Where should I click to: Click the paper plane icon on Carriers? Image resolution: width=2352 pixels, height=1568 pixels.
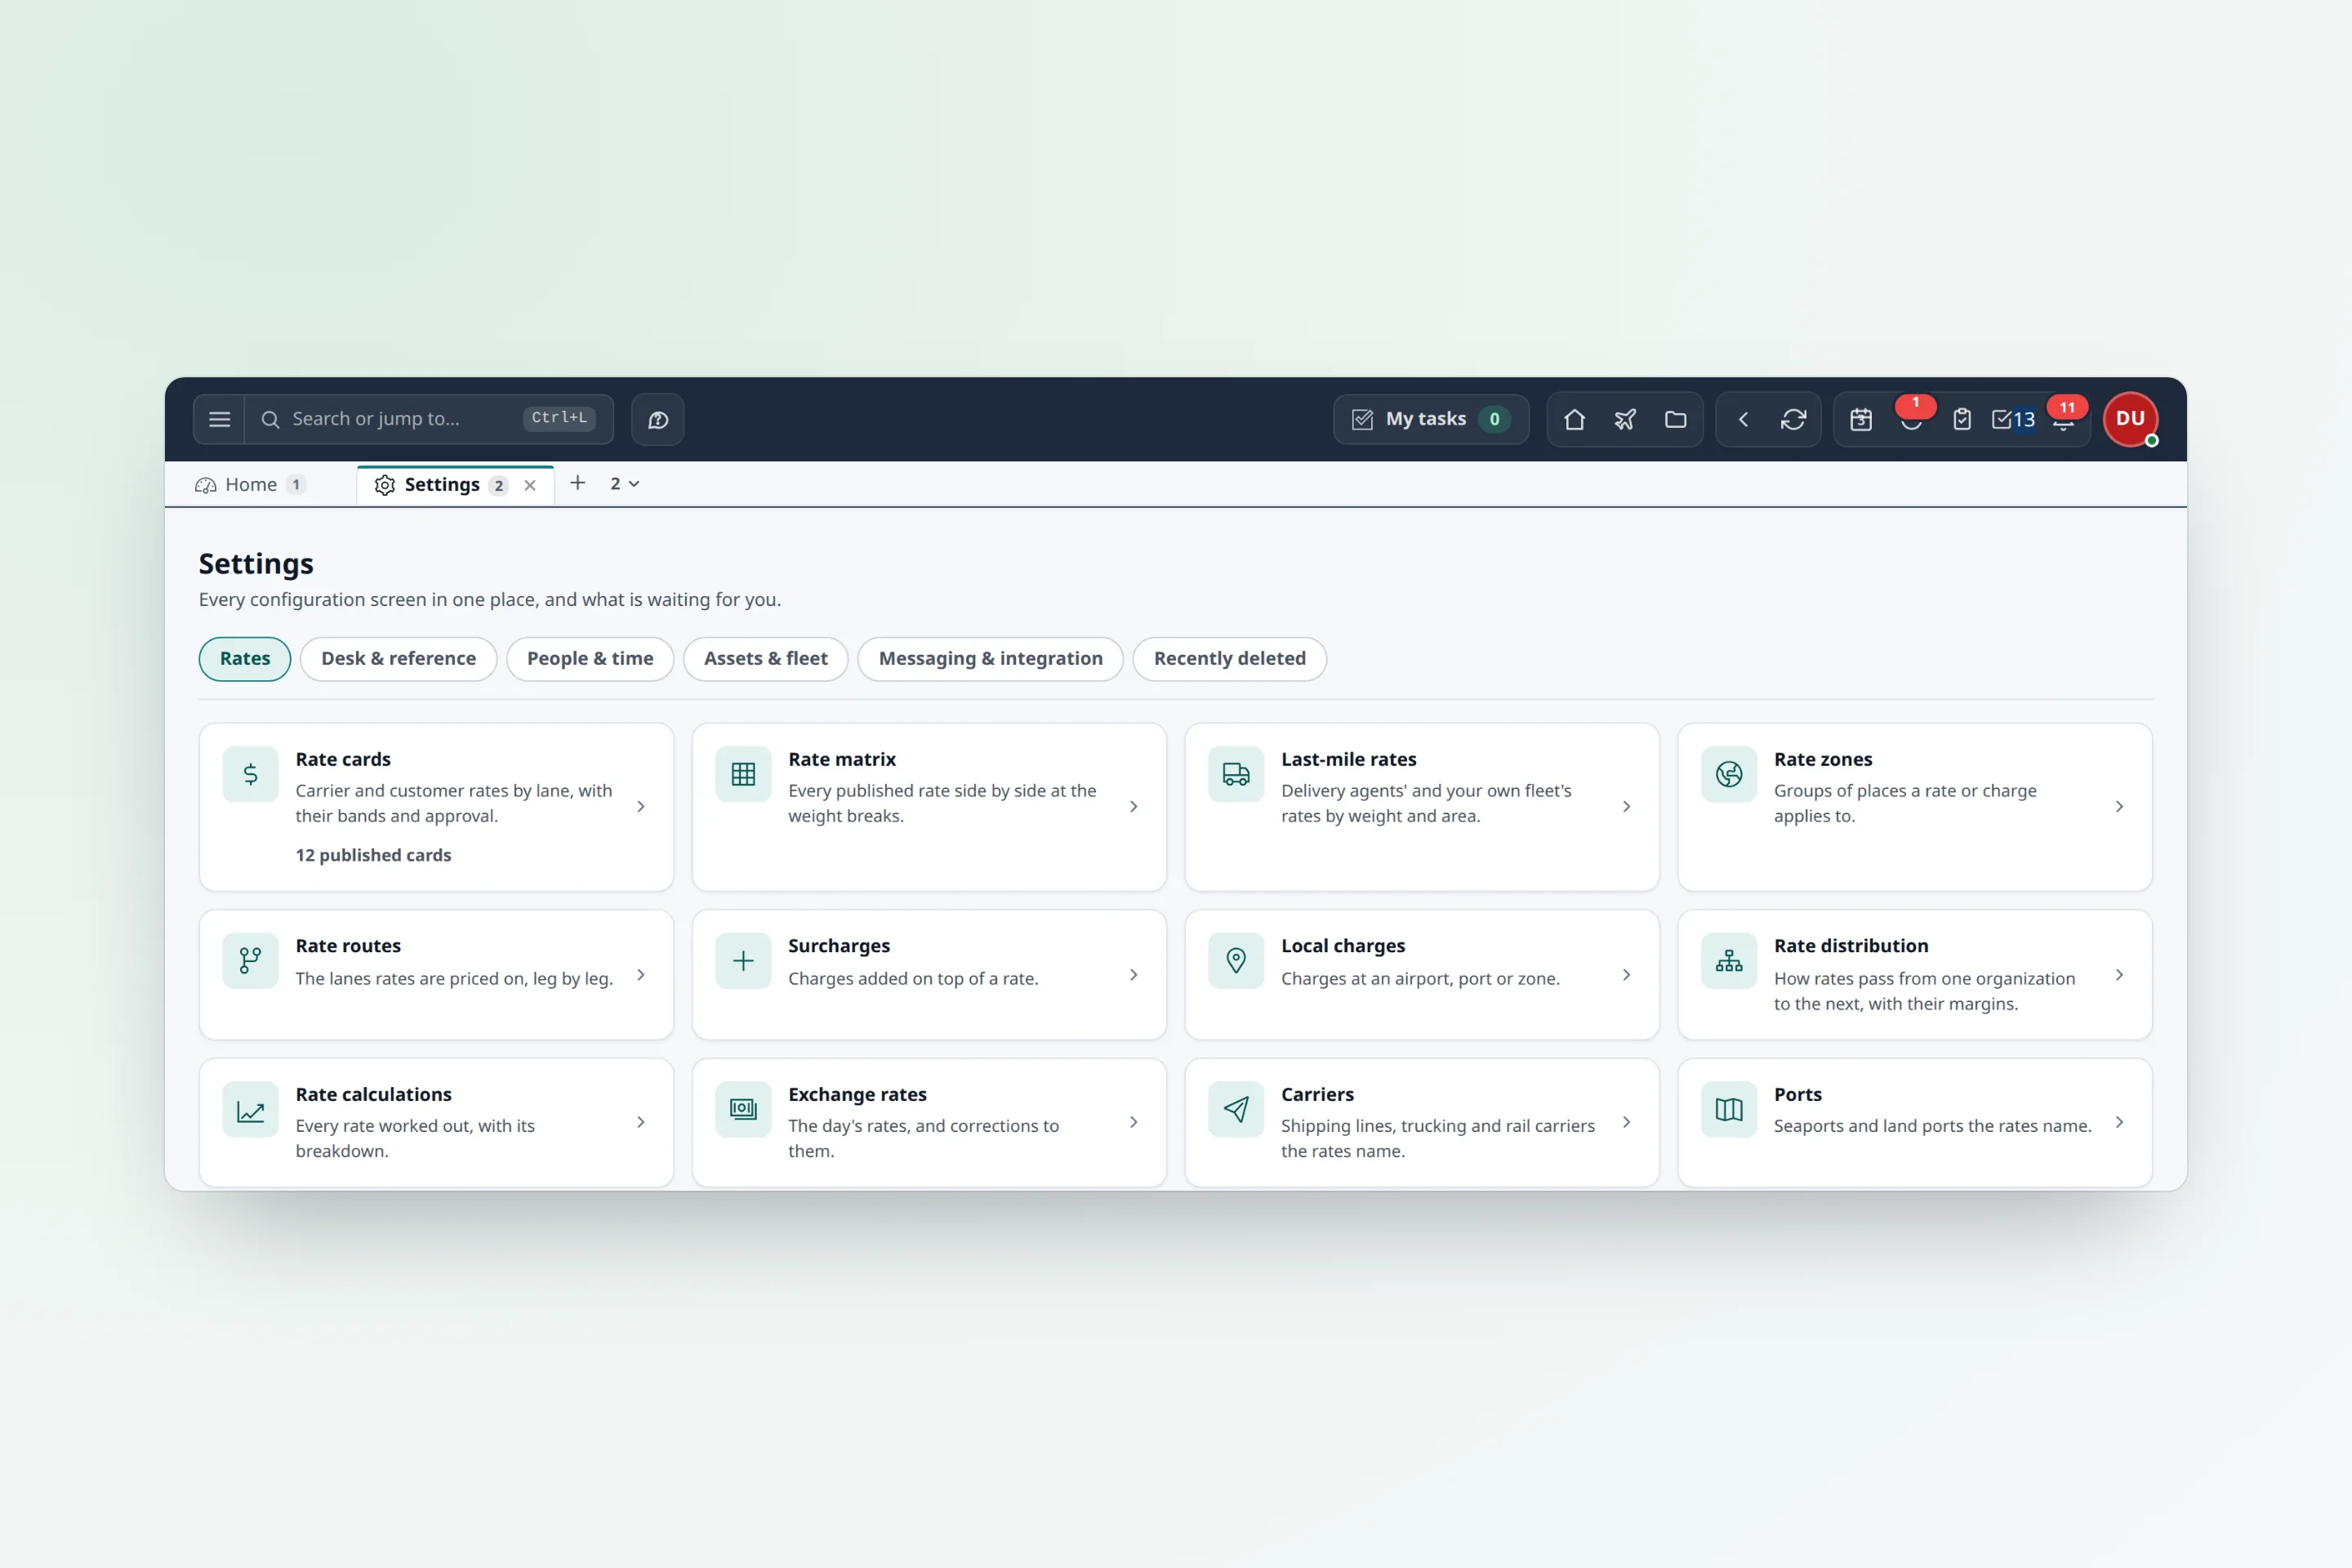[1236, 1109]
